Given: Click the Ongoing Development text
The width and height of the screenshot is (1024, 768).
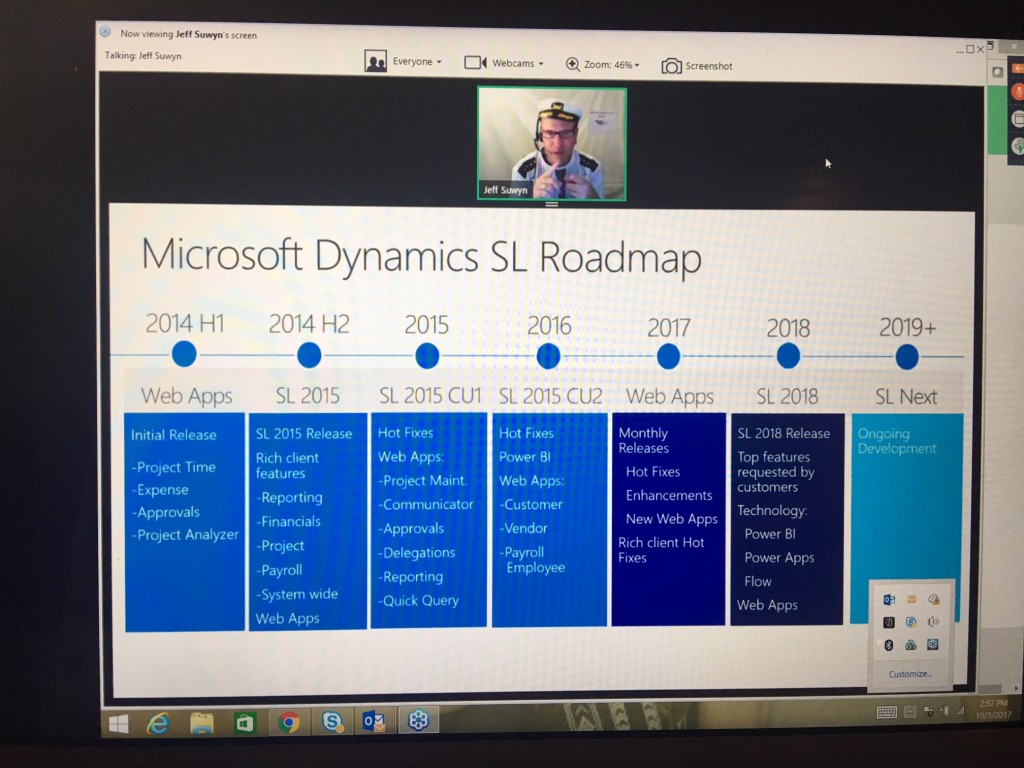Looking at the screenshot, I should (x=897, y=441).
